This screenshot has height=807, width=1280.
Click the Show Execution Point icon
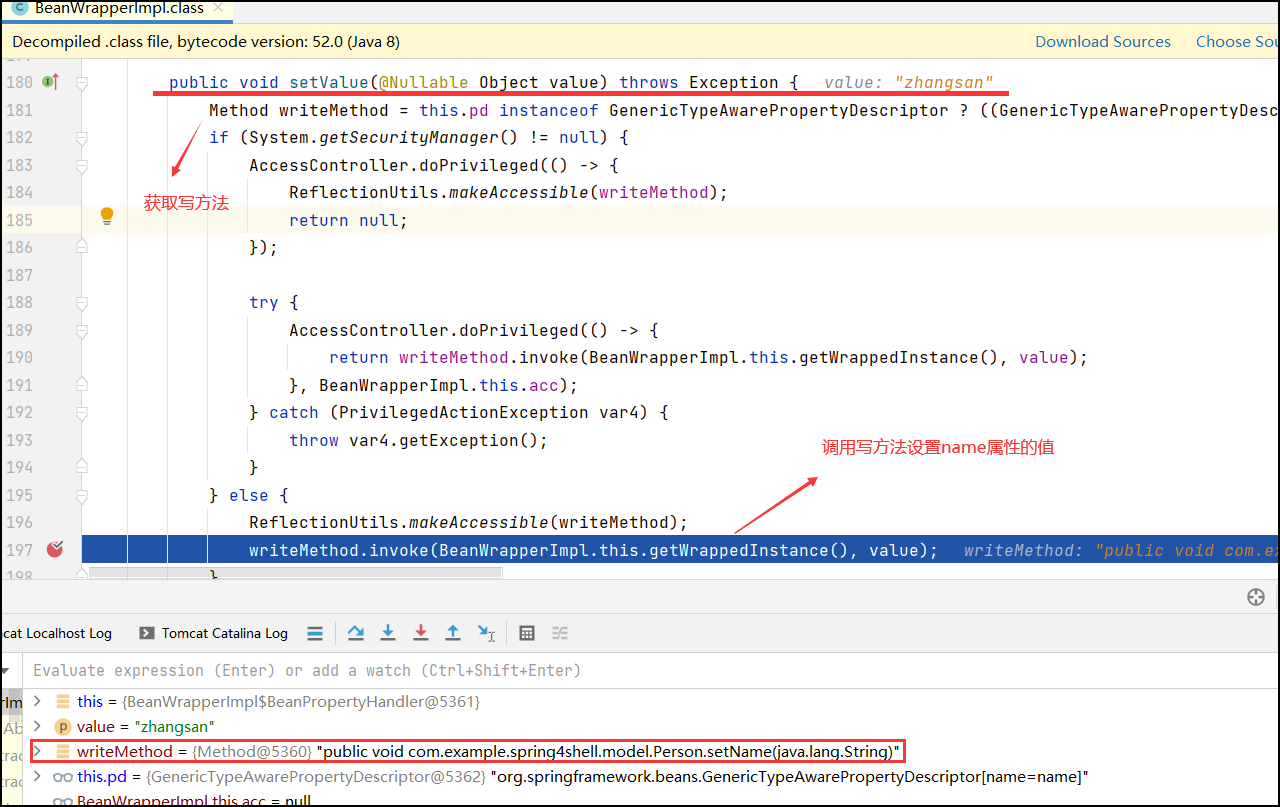click(x=315, y=633)
